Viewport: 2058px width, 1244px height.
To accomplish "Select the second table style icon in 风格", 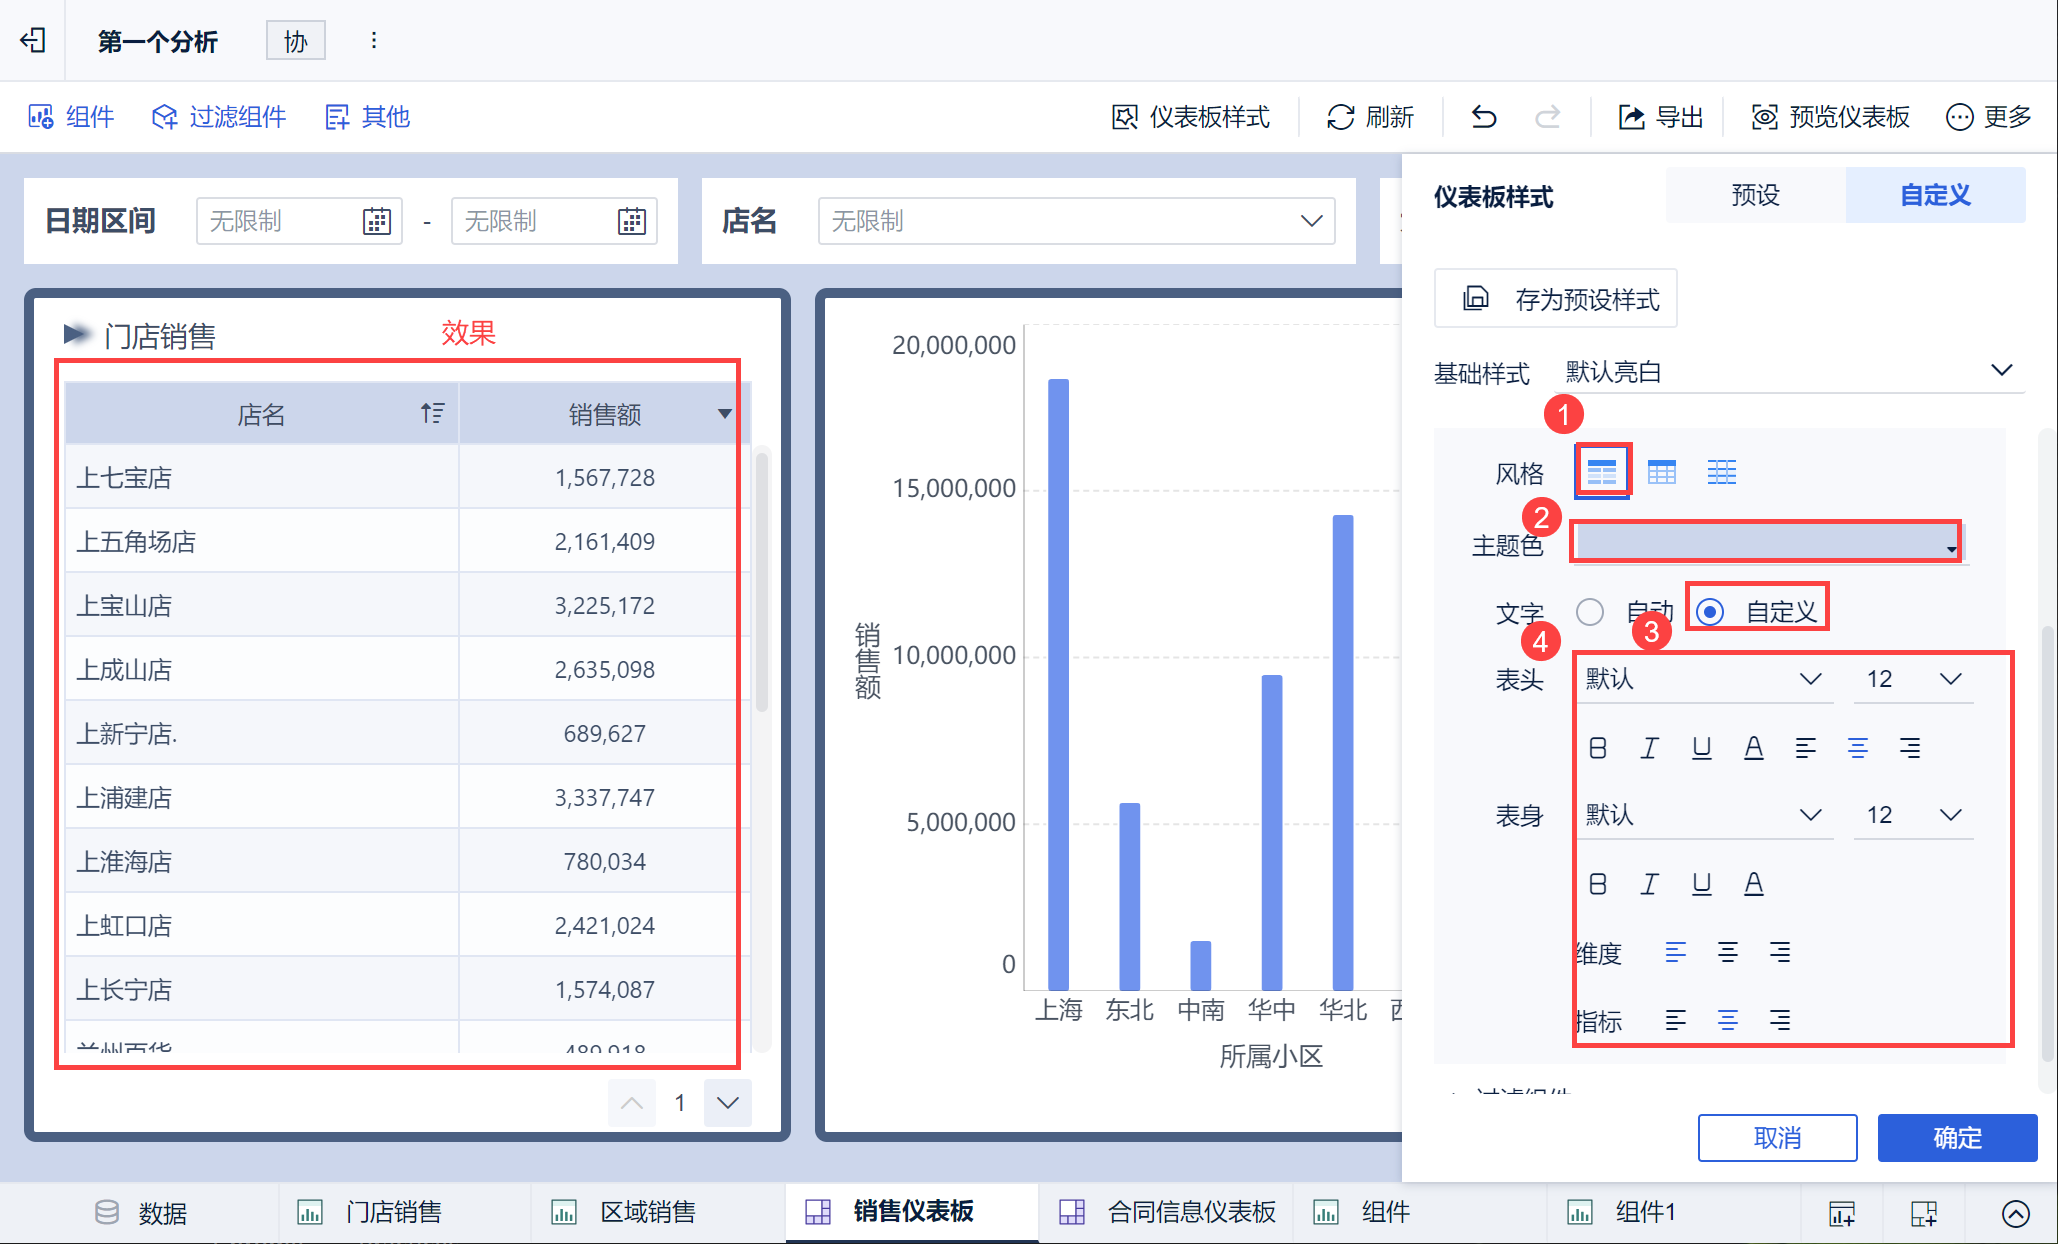I will pyautogui.click(x=1661, y=472).
